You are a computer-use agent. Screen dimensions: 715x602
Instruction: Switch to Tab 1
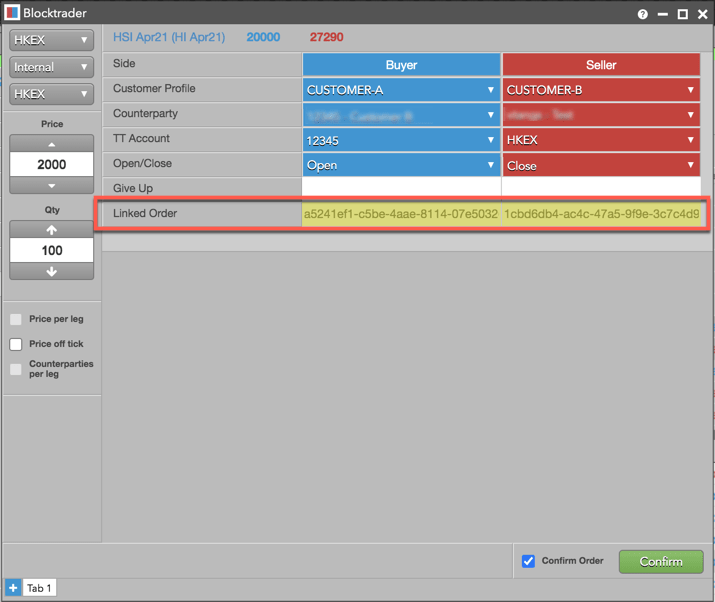tap(39, 588)
